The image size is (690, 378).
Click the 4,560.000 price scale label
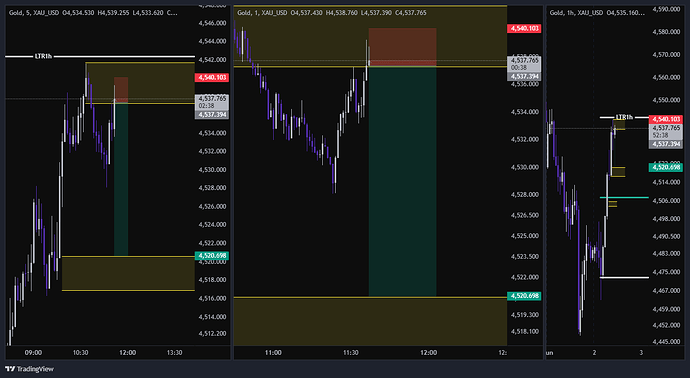(666, 77)
